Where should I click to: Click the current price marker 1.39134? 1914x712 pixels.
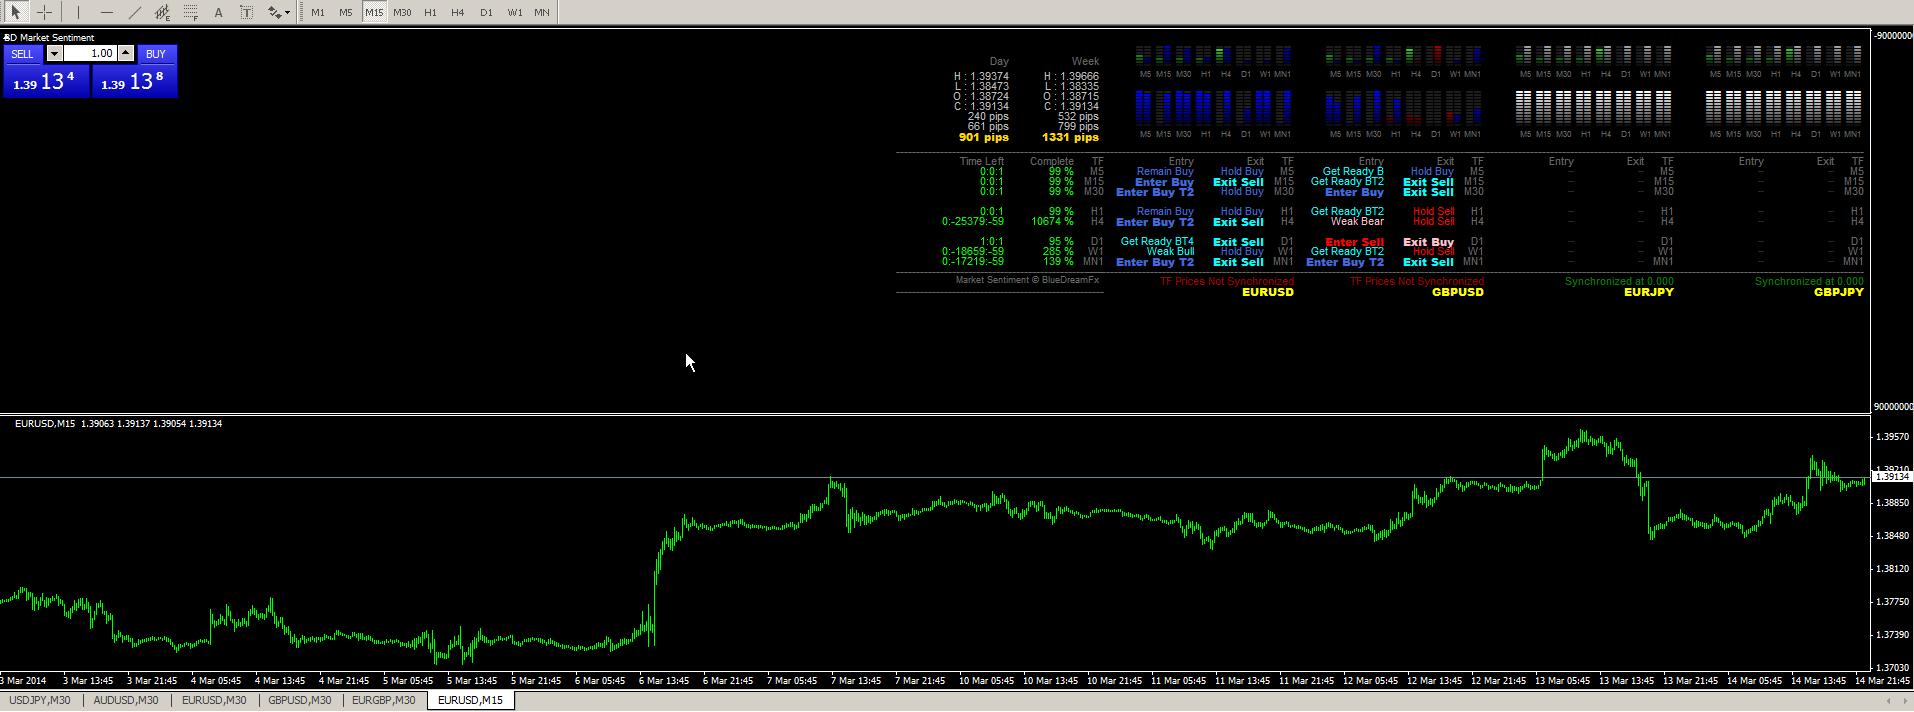click(1891, 477)
